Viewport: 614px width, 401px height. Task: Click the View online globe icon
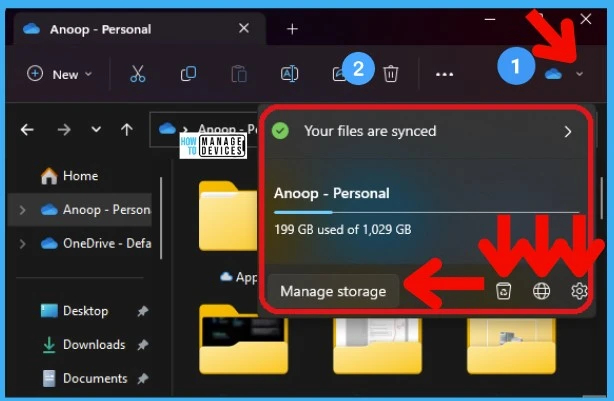coord(542,291)
